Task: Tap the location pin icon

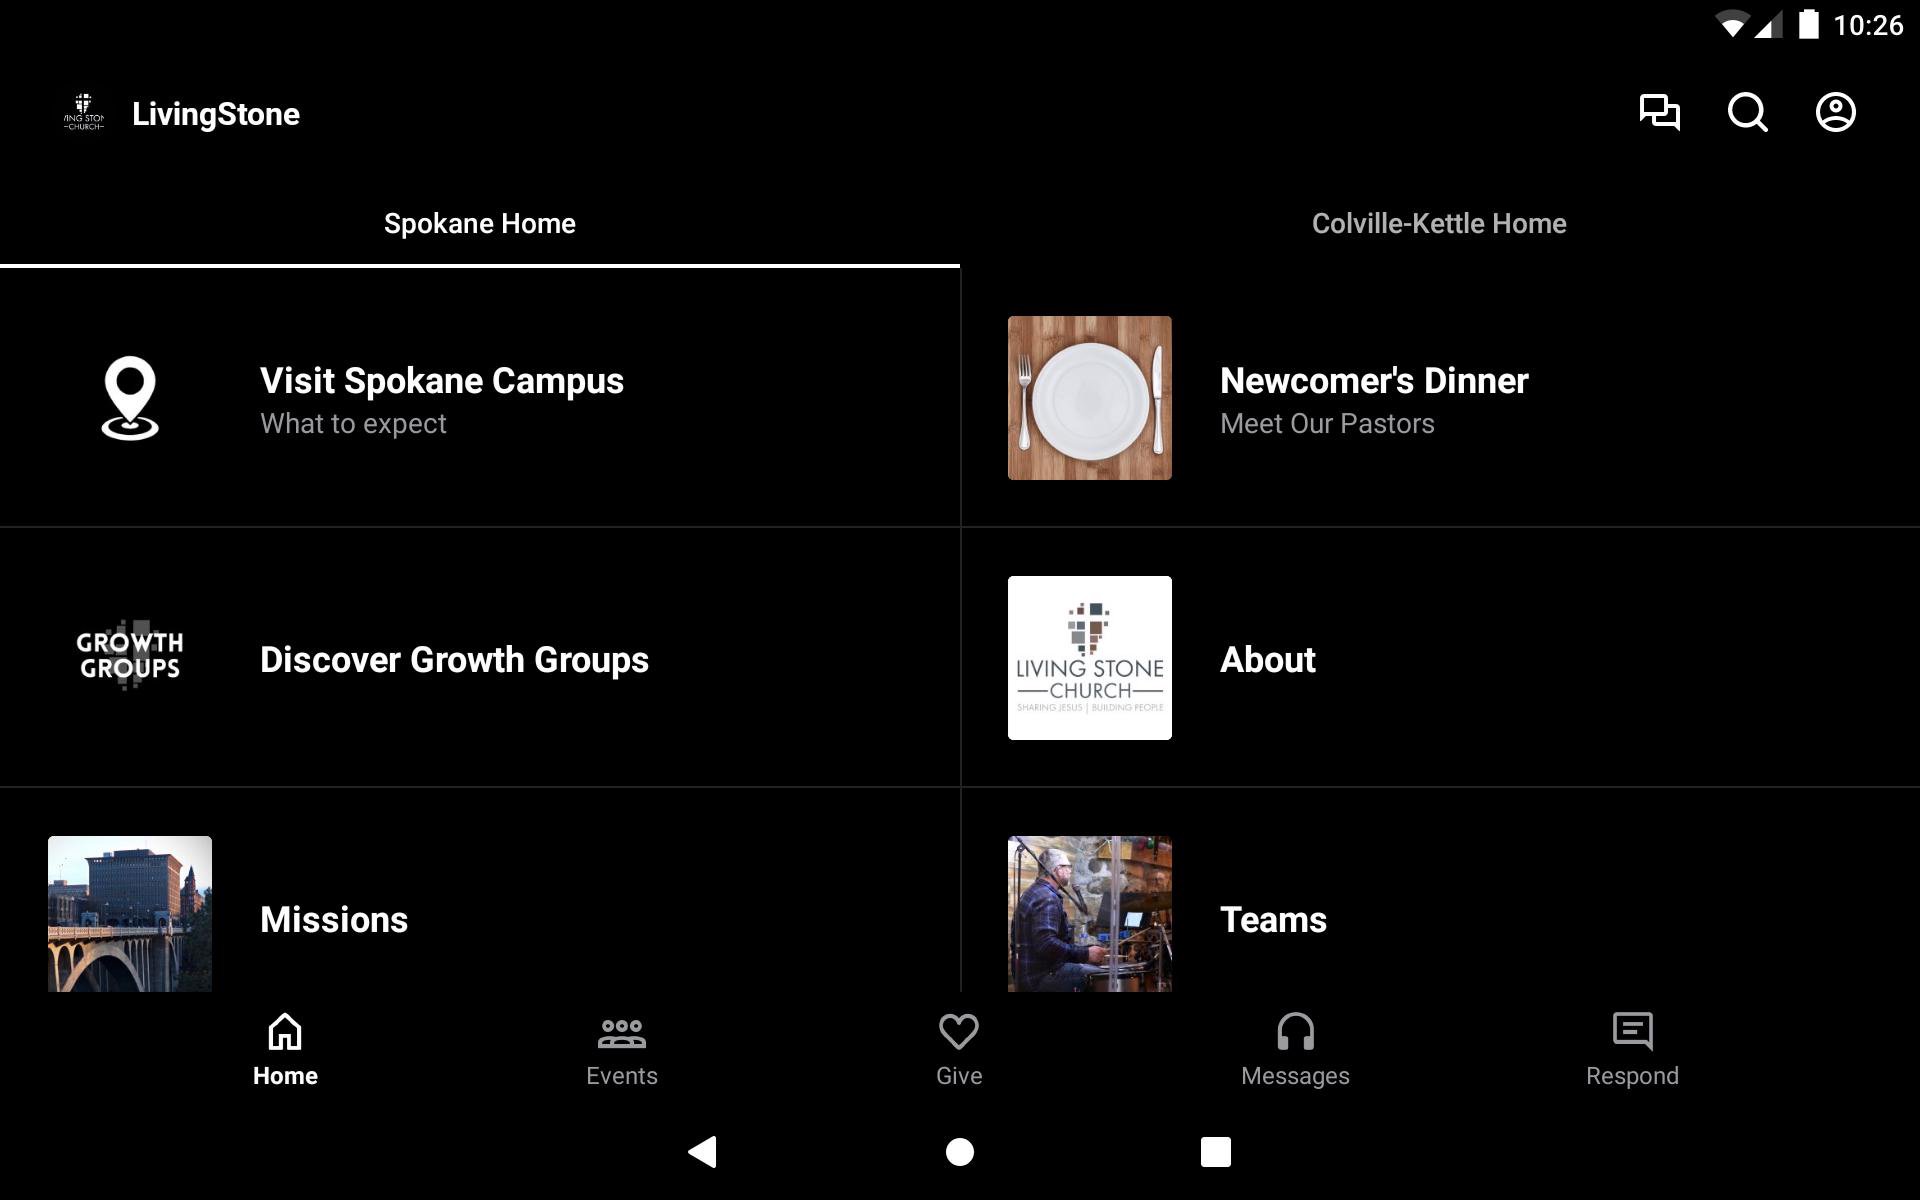Action: click(130, 398)
